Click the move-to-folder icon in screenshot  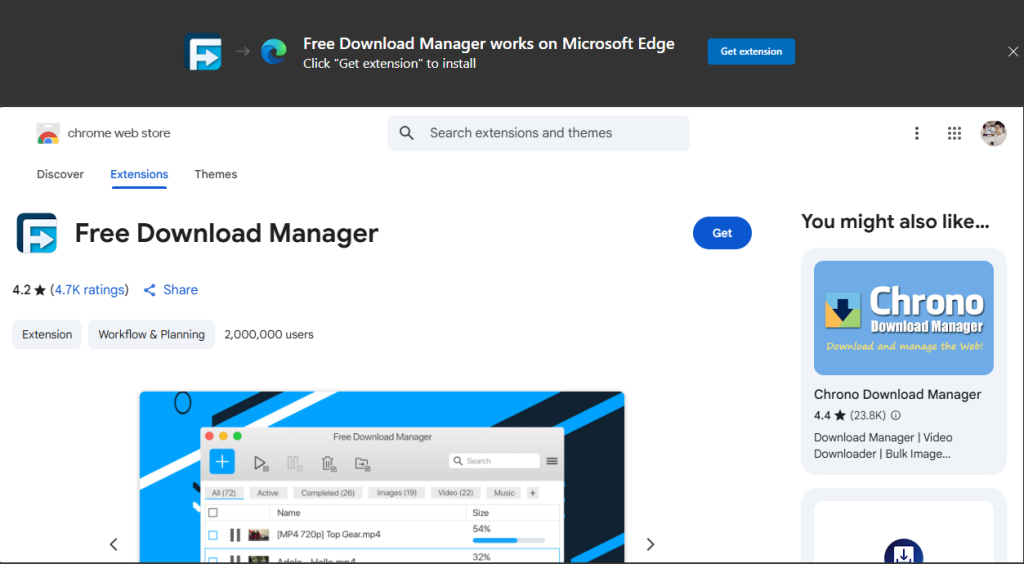click(x=362, y=463)
